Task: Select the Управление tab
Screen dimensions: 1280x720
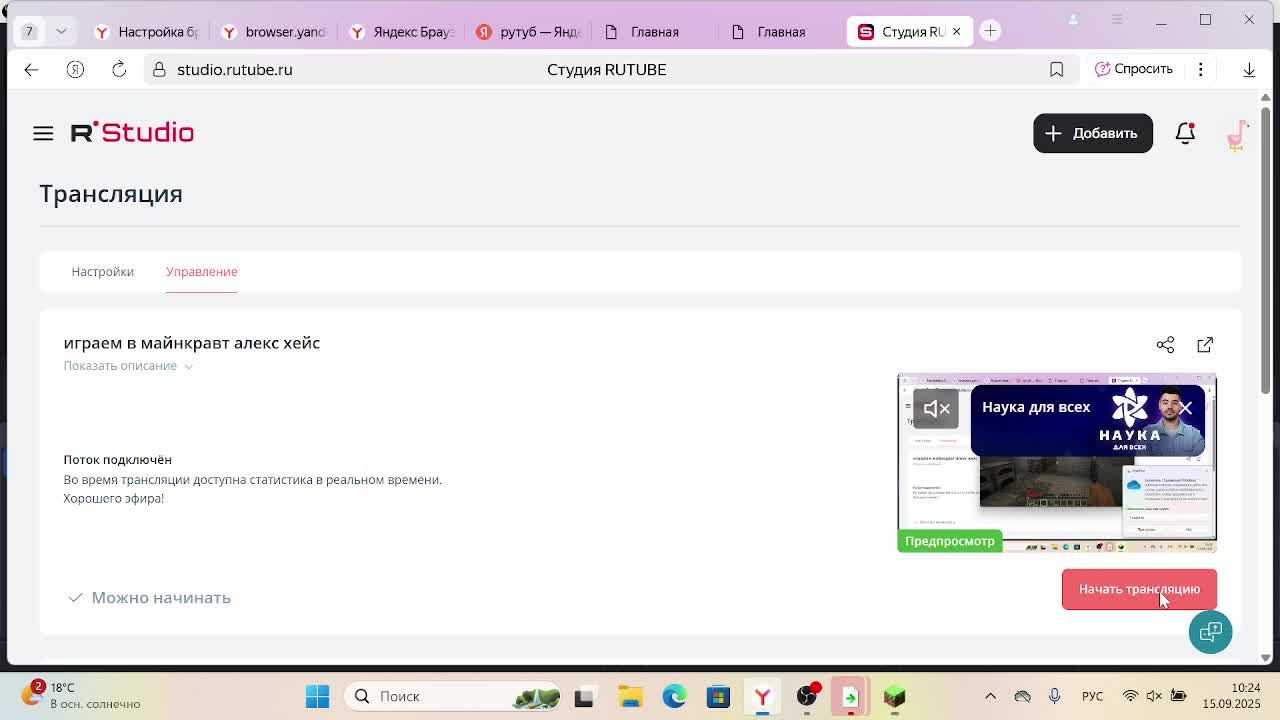Action: click(201, 272)
